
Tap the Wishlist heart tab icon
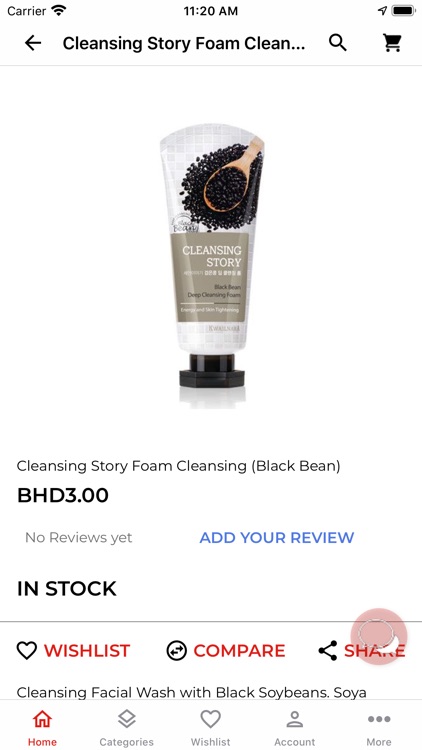(x=211, y=719)
